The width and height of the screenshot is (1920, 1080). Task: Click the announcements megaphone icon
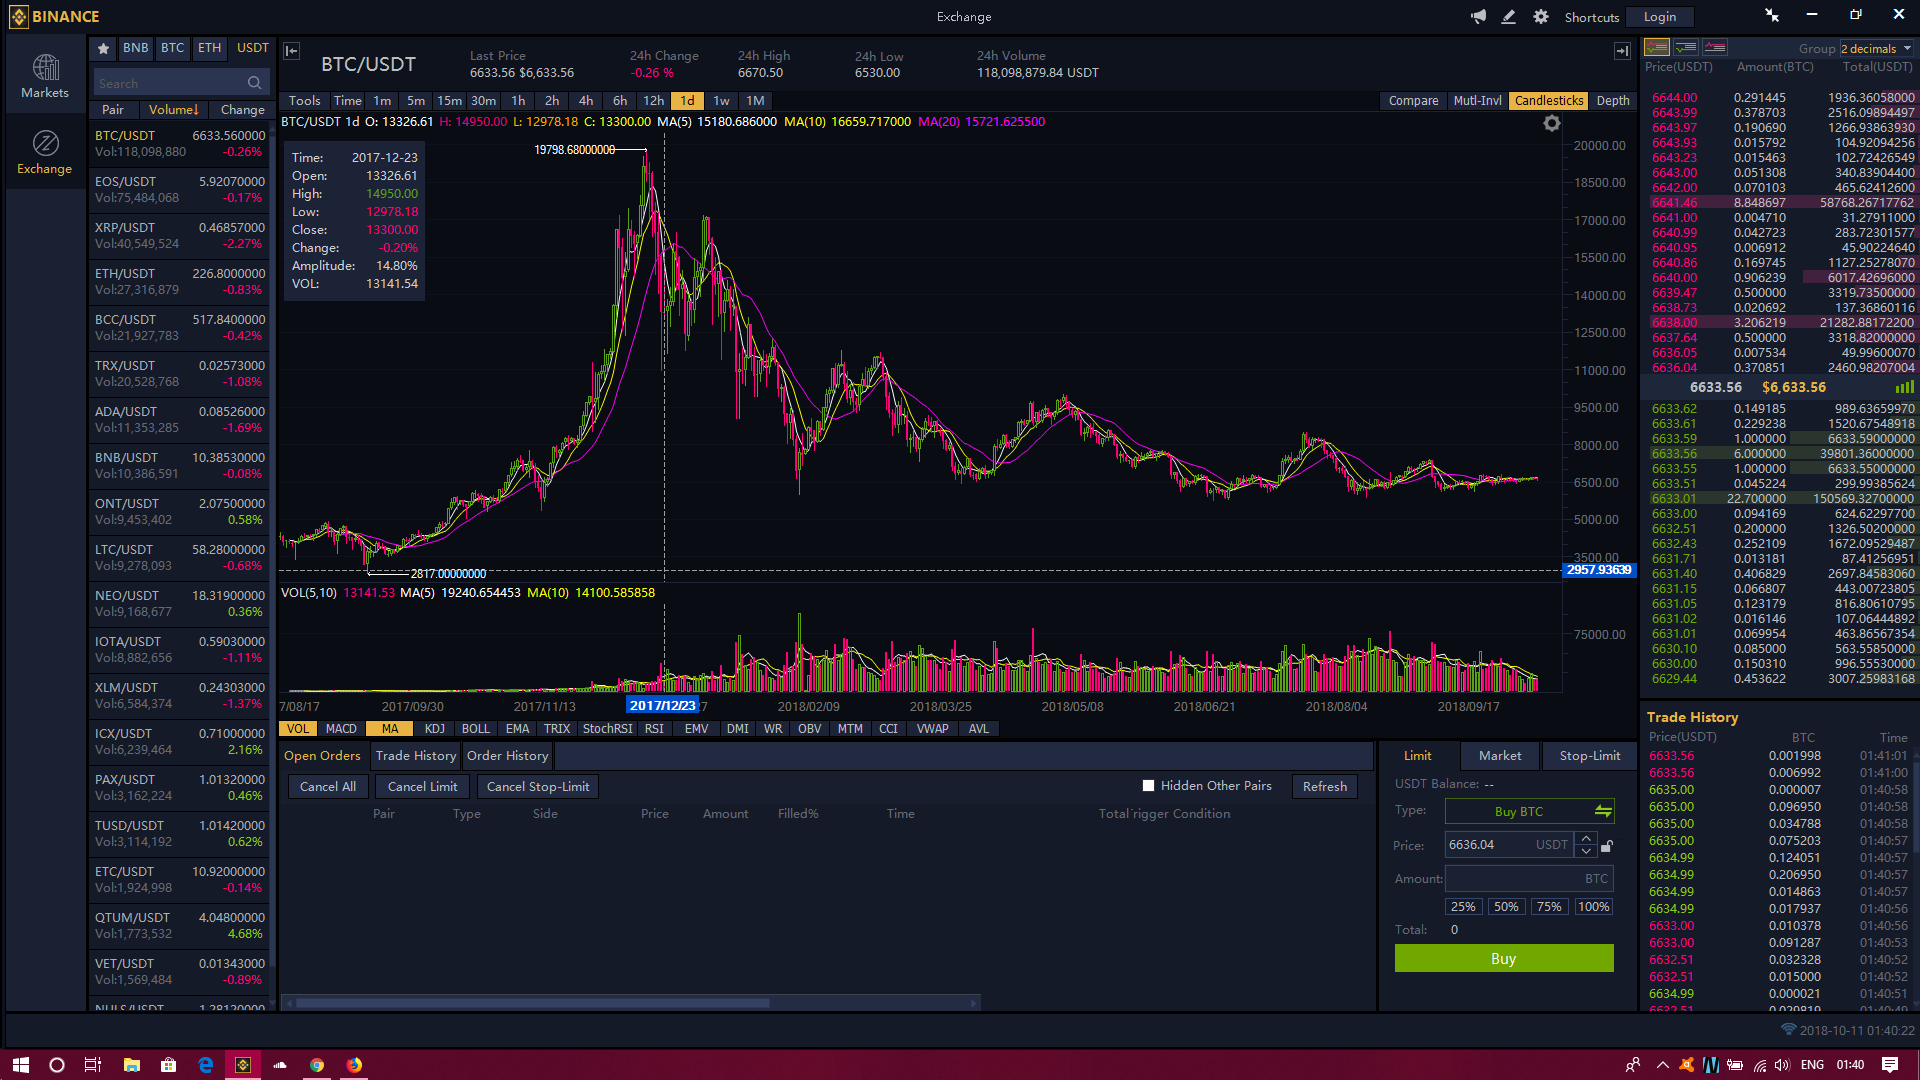(x=1478, y=16)
